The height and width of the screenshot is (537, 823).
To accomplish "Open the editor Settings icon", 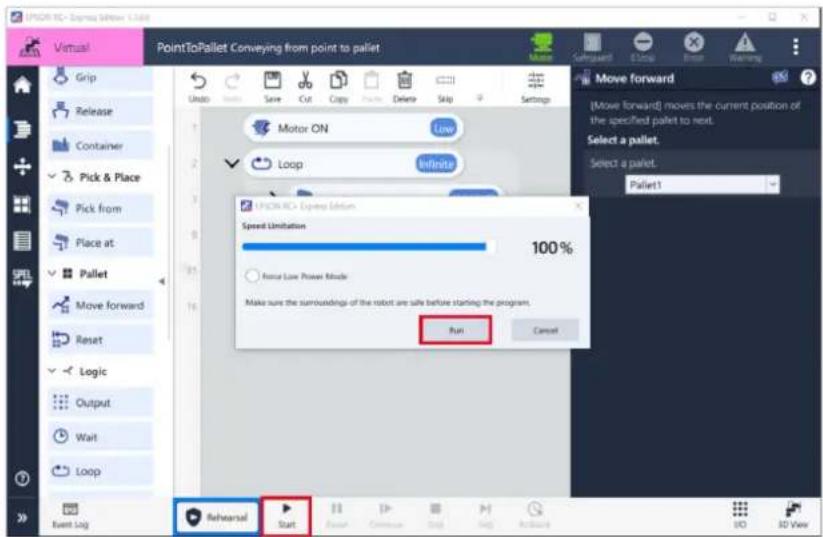I will tap(535, 87).
